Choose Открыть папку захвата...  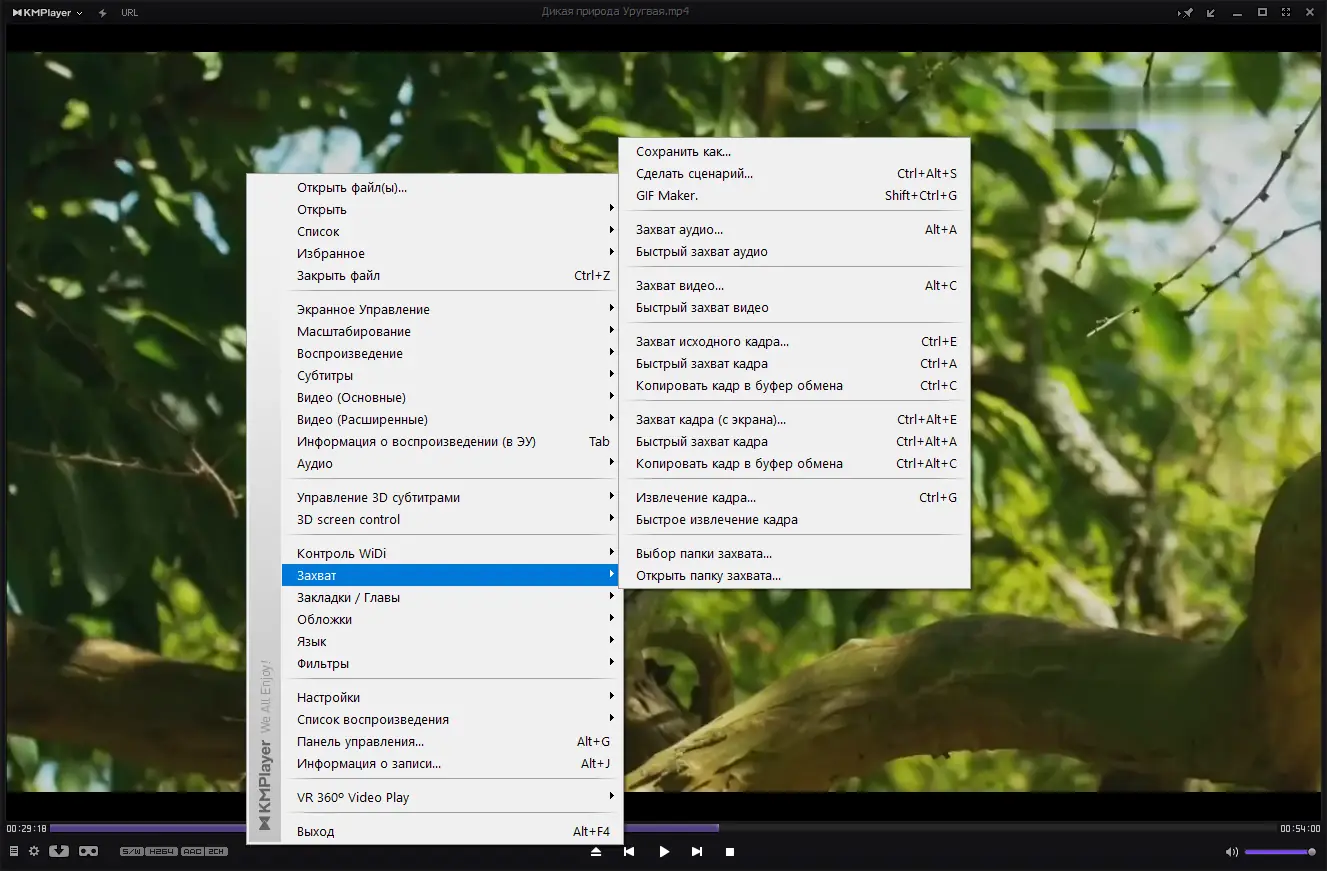click(795, 576)
